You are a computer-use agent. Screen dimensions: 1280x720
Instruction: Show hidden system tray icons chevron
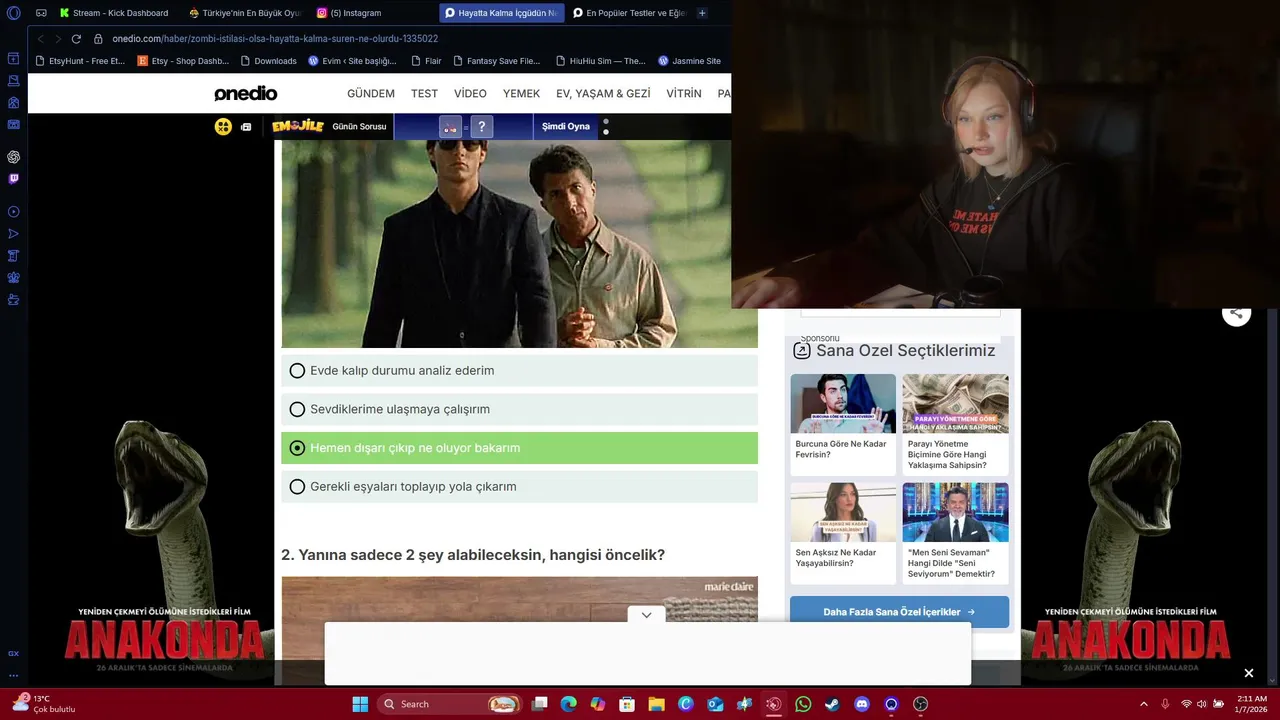coord(1144,704)
